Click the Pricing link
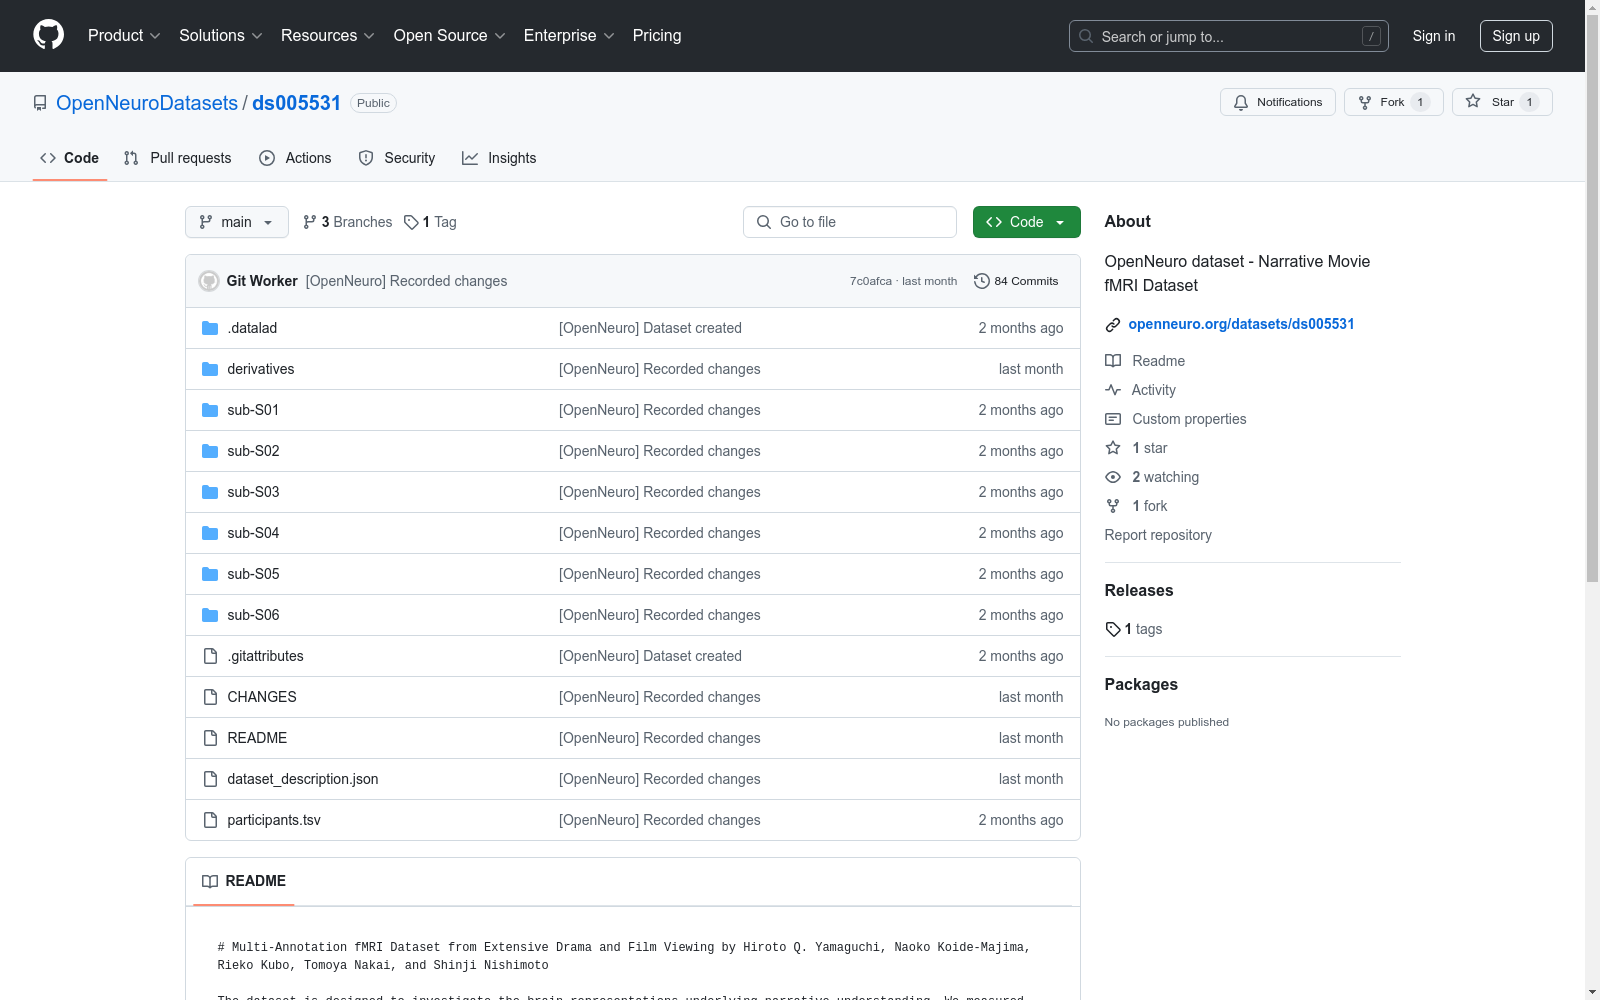Screen dimensions: 1600x1000 [x=657, y=36]
